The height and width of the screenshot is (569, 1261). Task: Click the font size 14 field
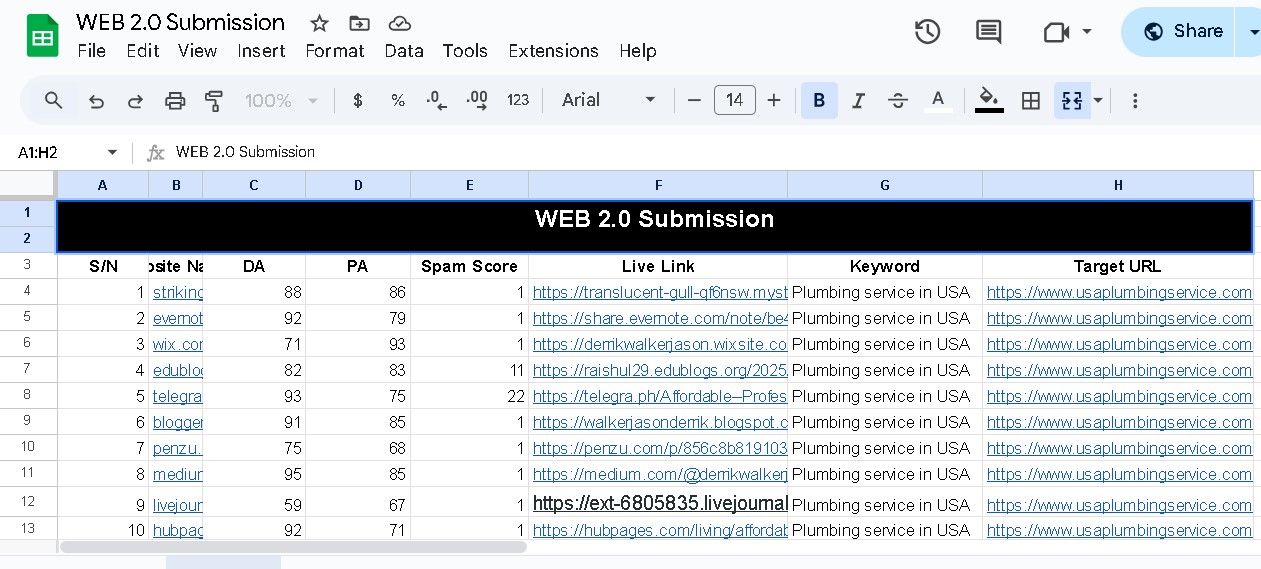click(734, 100)
